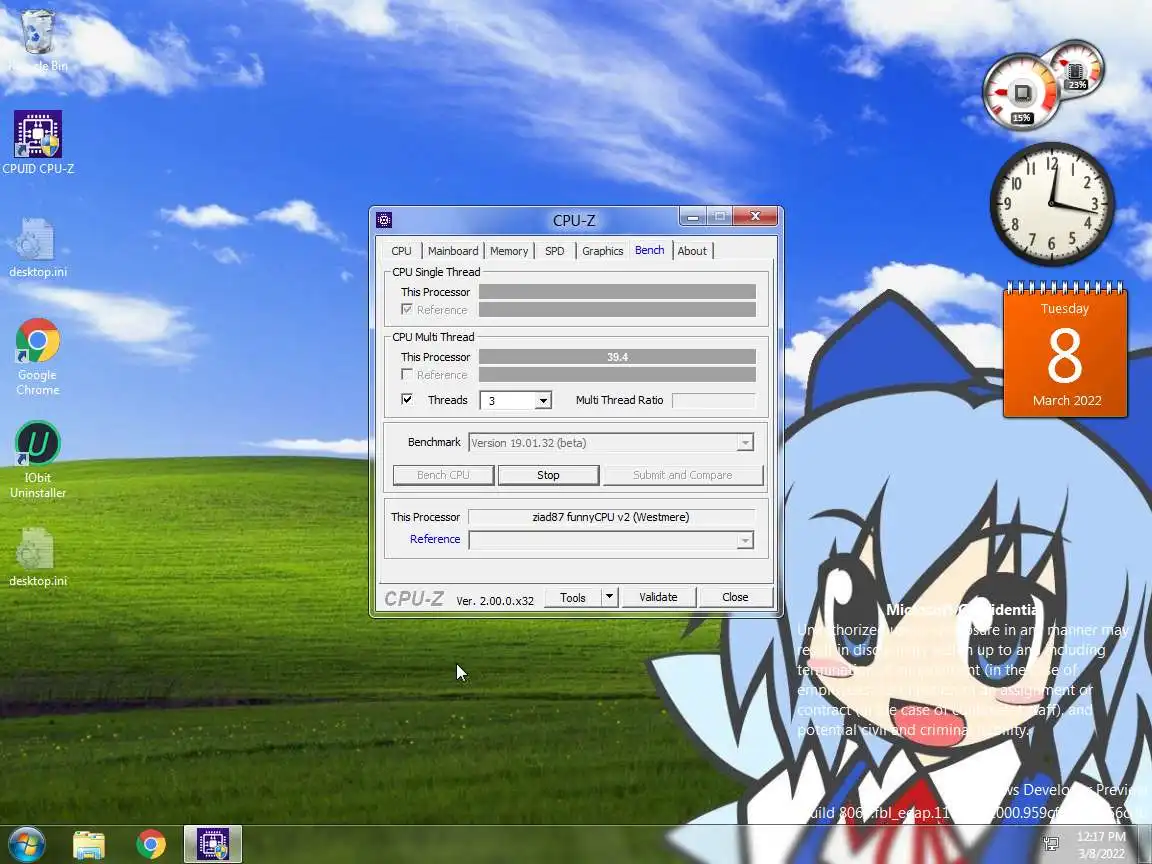Screen dimensions: 1152x864
Task: Toggle the CPU Single Thread Reference checkbox
Action: [406, 309]
